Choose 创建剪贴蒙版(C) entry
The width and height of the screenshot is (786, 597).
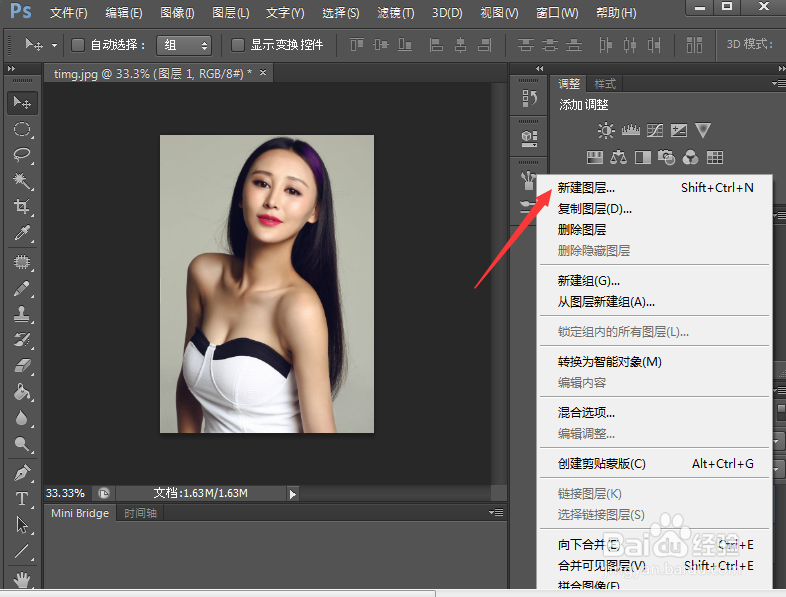(x=655, y=464)
